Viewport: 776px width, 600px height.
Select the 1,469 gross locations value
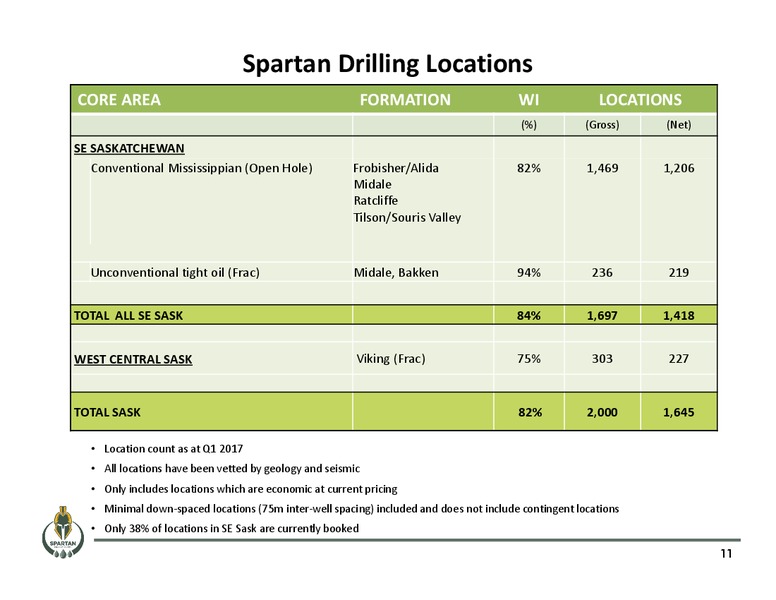click(602, 168)
